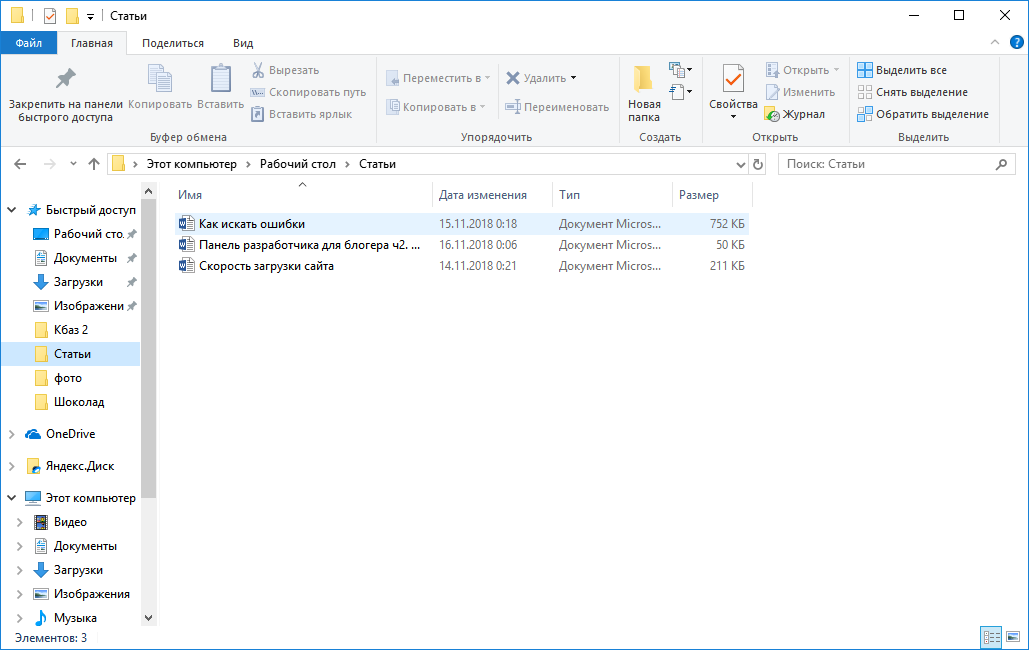Click the properties checkmark in title bar
Viewport: 1029px width, 650px height.
click(x=50, y=16)
